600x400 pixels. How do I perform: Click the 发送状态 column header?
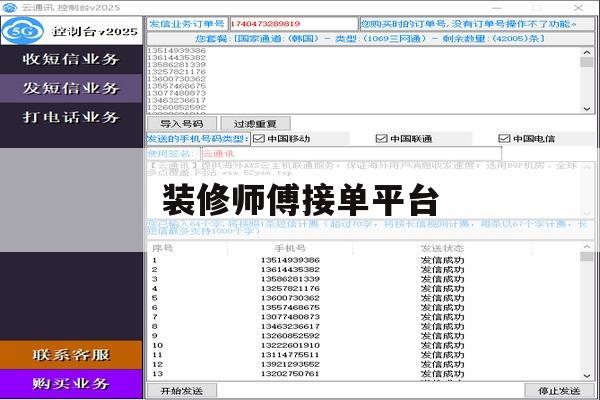pos(442,248)
